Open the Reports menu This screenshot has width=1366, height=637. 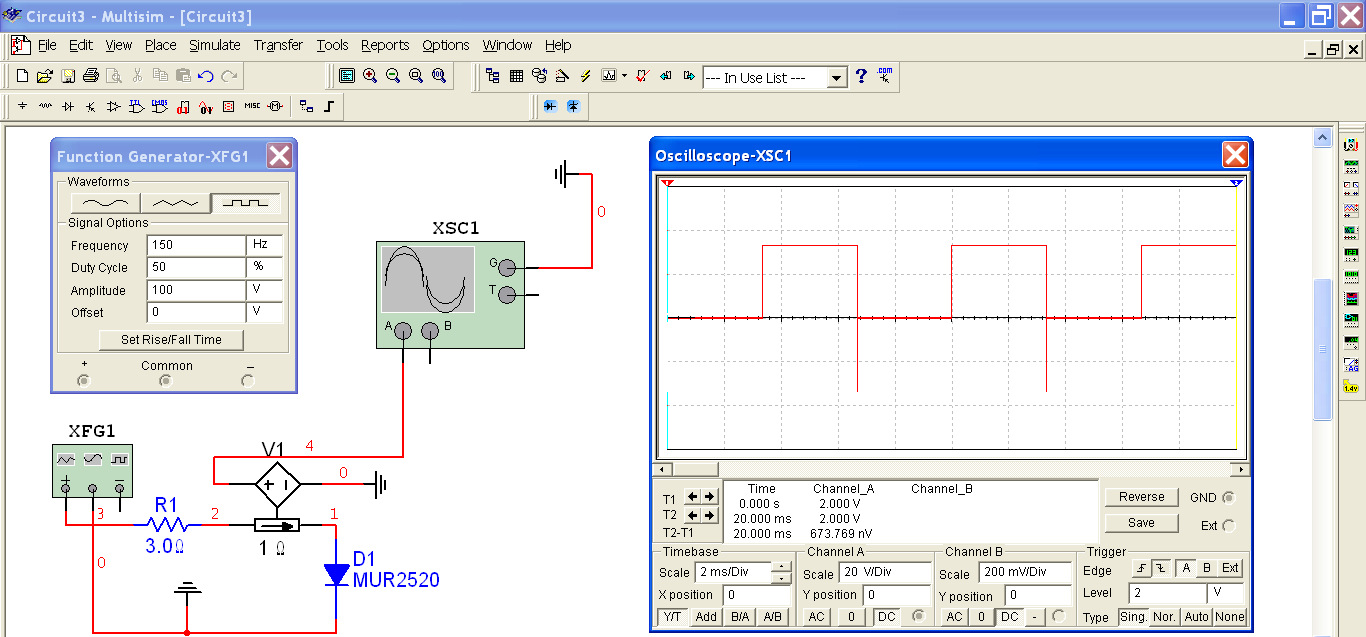pyautogui.click(x=385, y=45)
